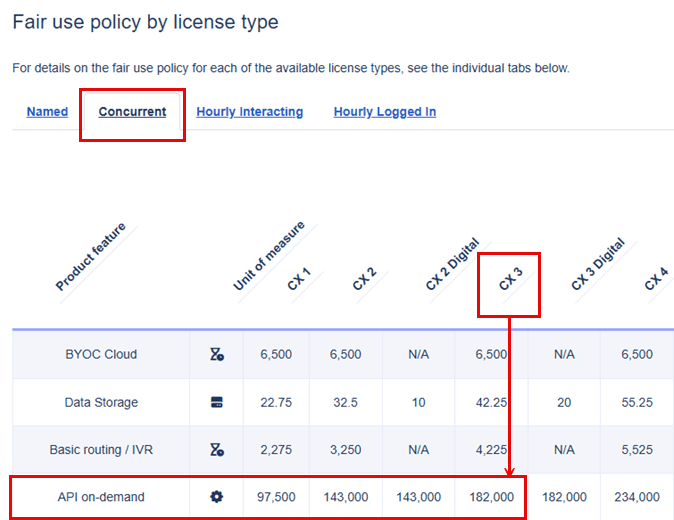Screen dimensions: 674x520
Task: Click the Data Storage feature cell
Action: pos(100,402)
